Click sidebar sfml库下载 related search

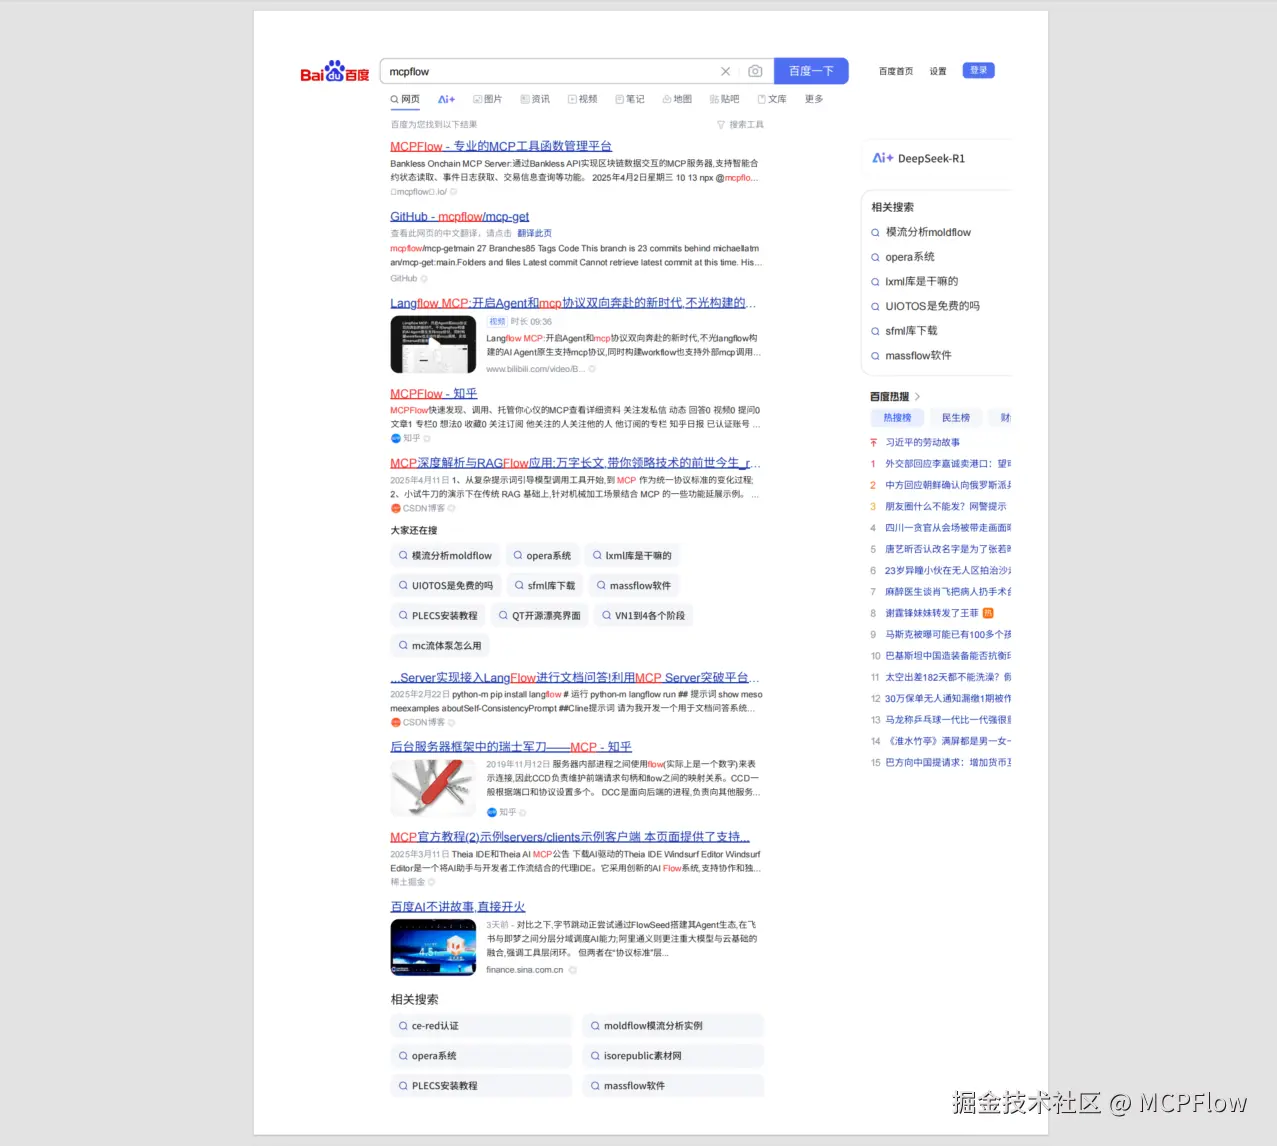coord(911,330)
